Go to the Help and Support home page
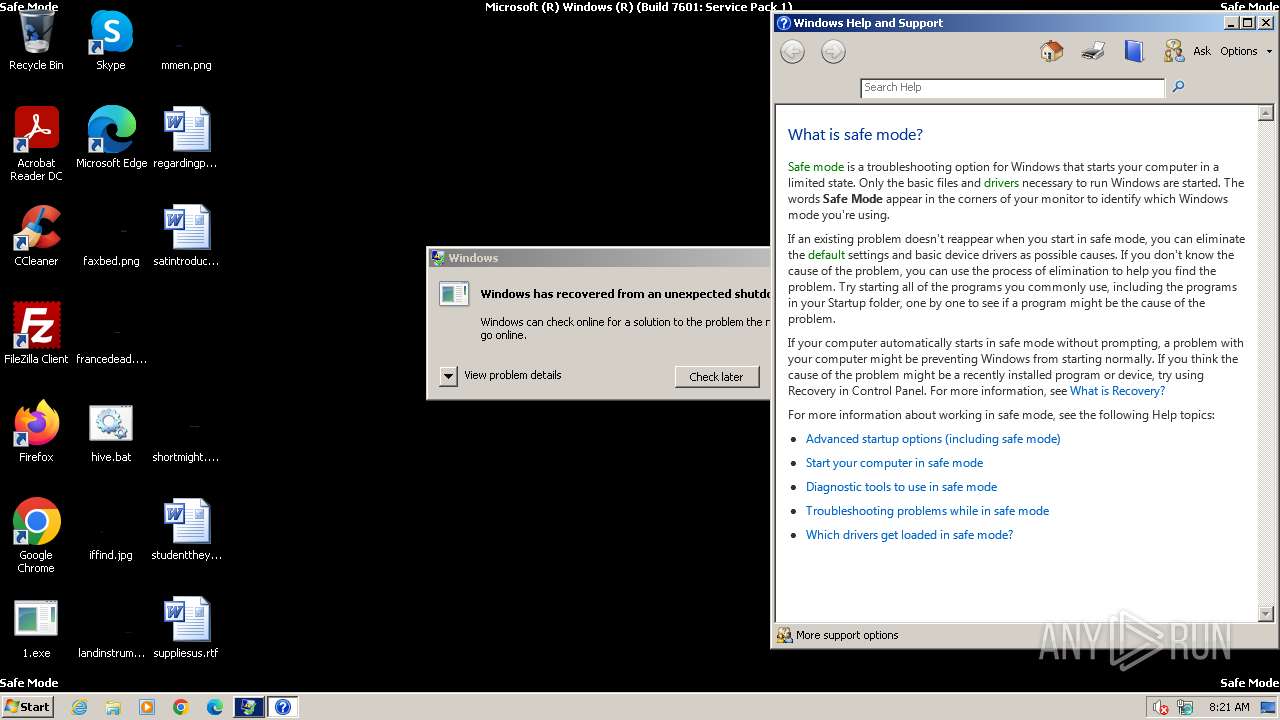This screenshot has height=720, width=1280. [1051, 51]
